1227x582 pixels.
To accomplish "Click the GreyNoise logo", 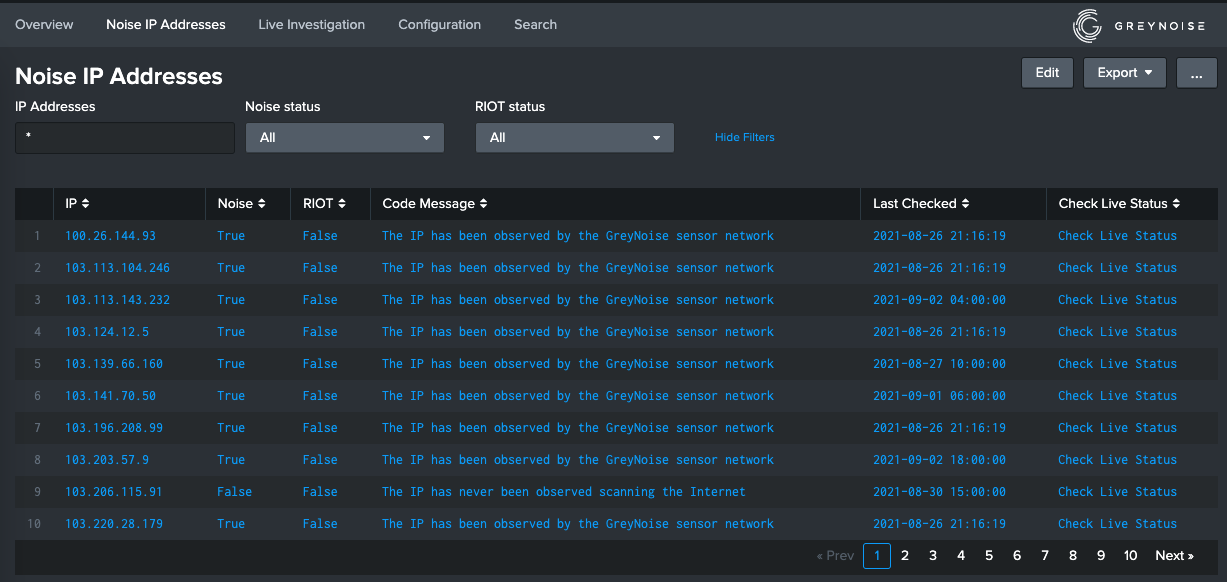I will point(1139,26).
